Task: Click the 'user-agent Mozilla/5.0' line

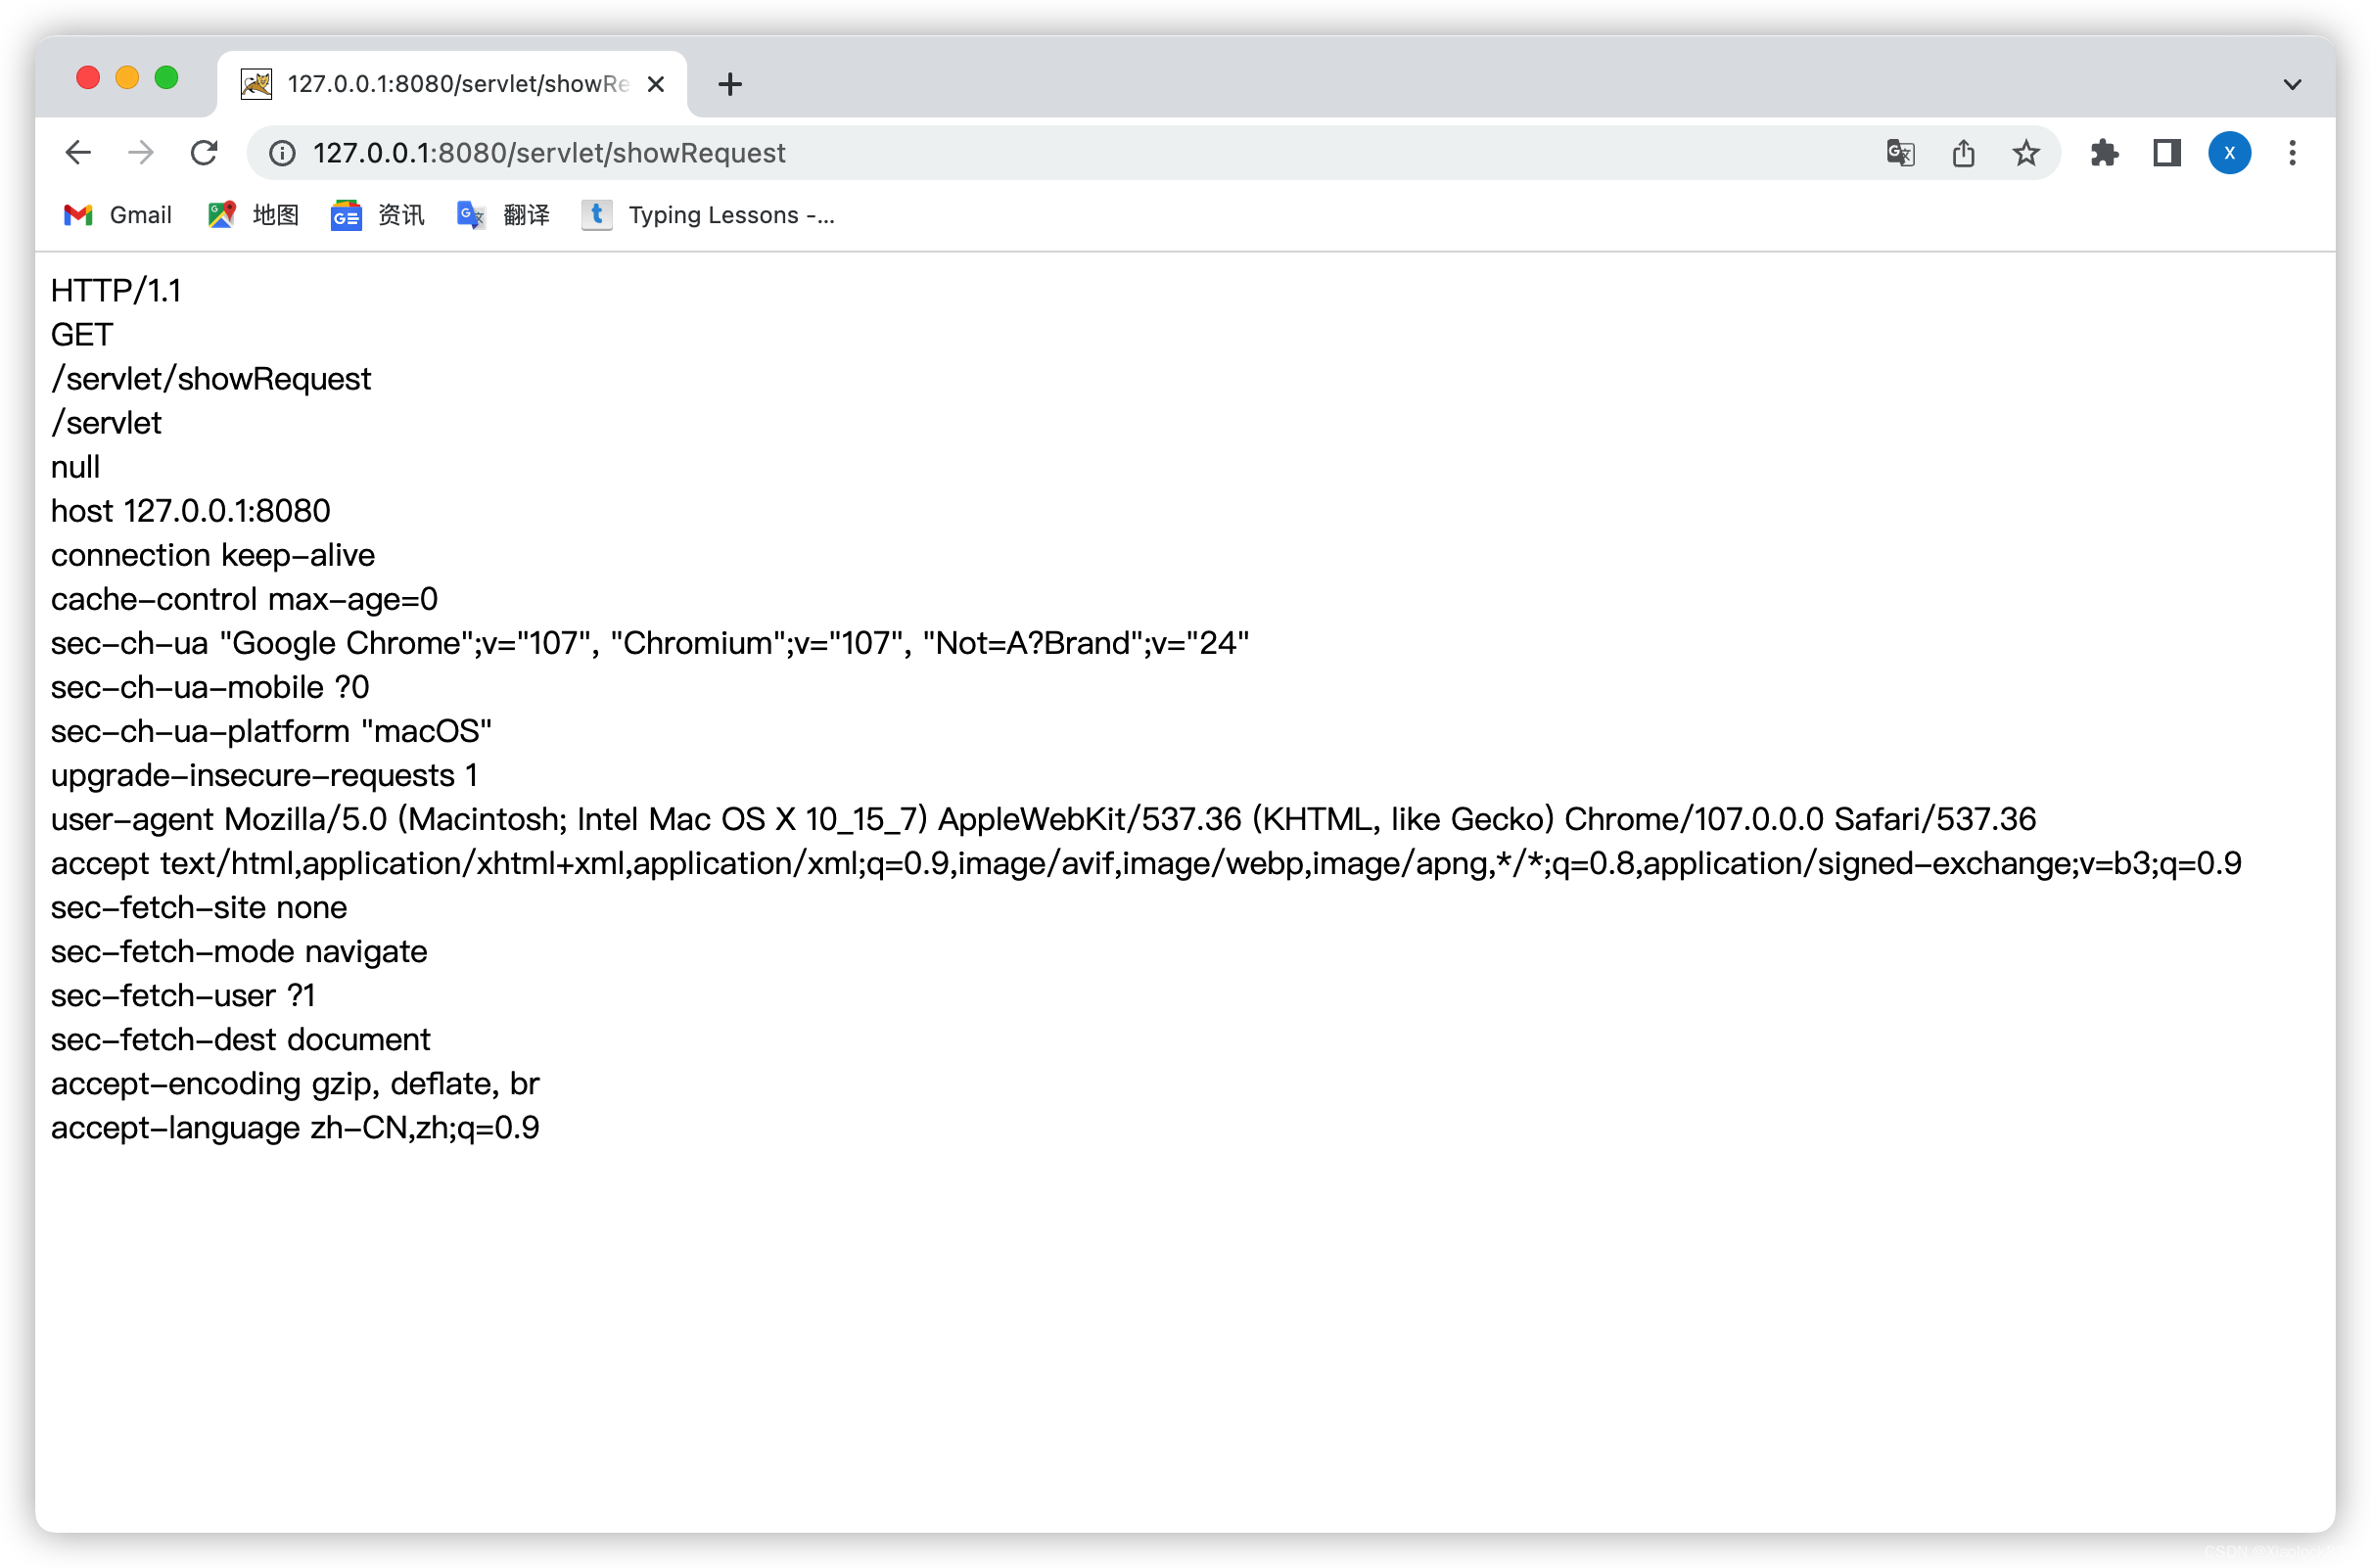Action: pyautogui.click(x=1043, y=819)
